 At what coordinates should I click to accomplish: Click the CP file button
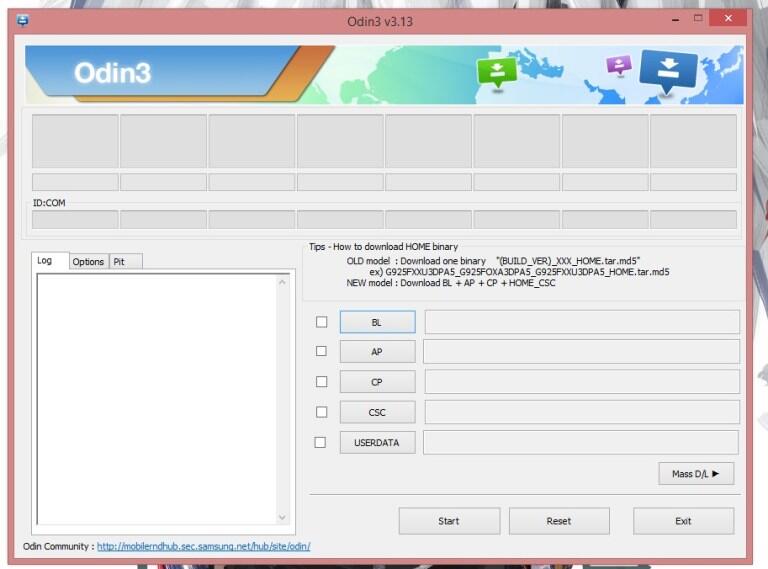377,382
